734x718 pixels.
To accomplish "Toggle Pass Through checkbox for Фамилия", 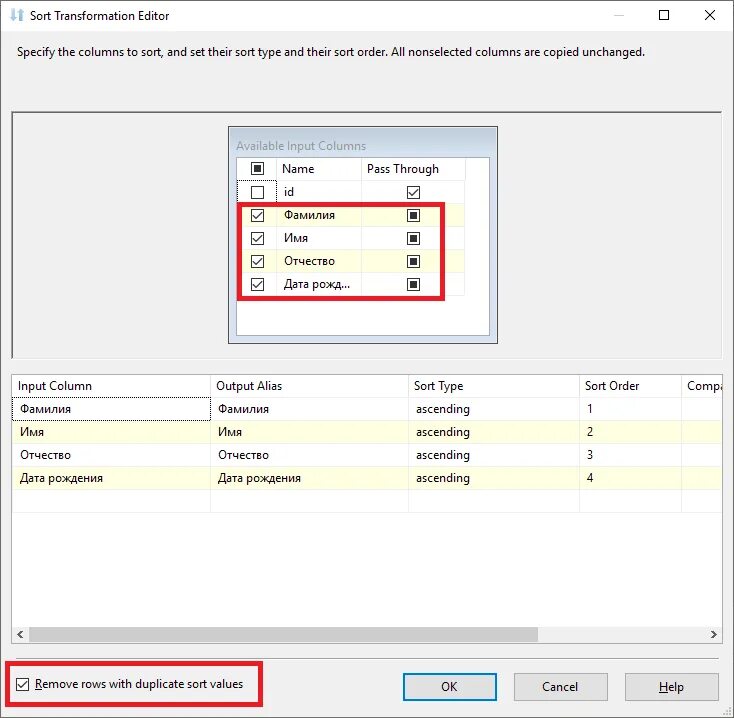I will 413,215.
